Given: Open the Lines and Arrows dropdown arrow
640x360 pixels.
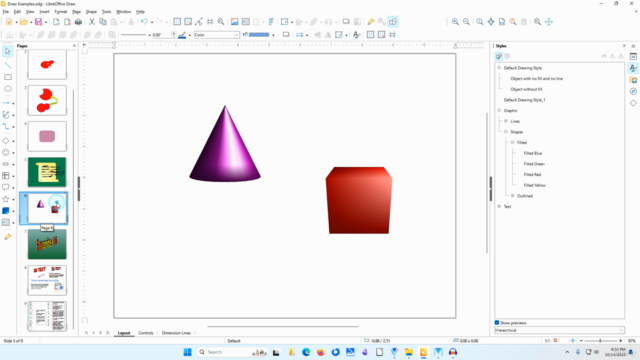Looking at the screenshot, I should [13, 103].
